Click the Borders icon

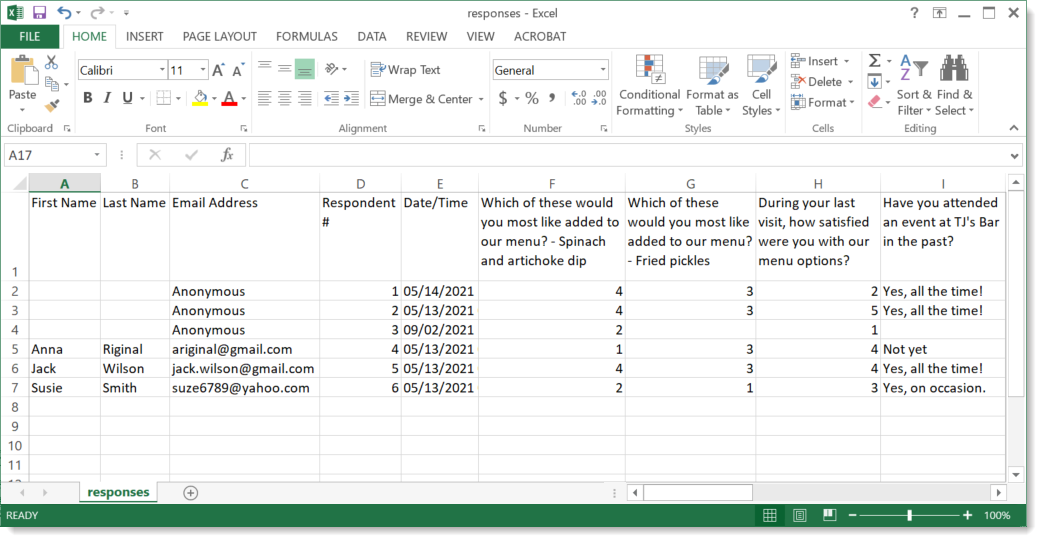pyautogui.click(x=163, y=98)
